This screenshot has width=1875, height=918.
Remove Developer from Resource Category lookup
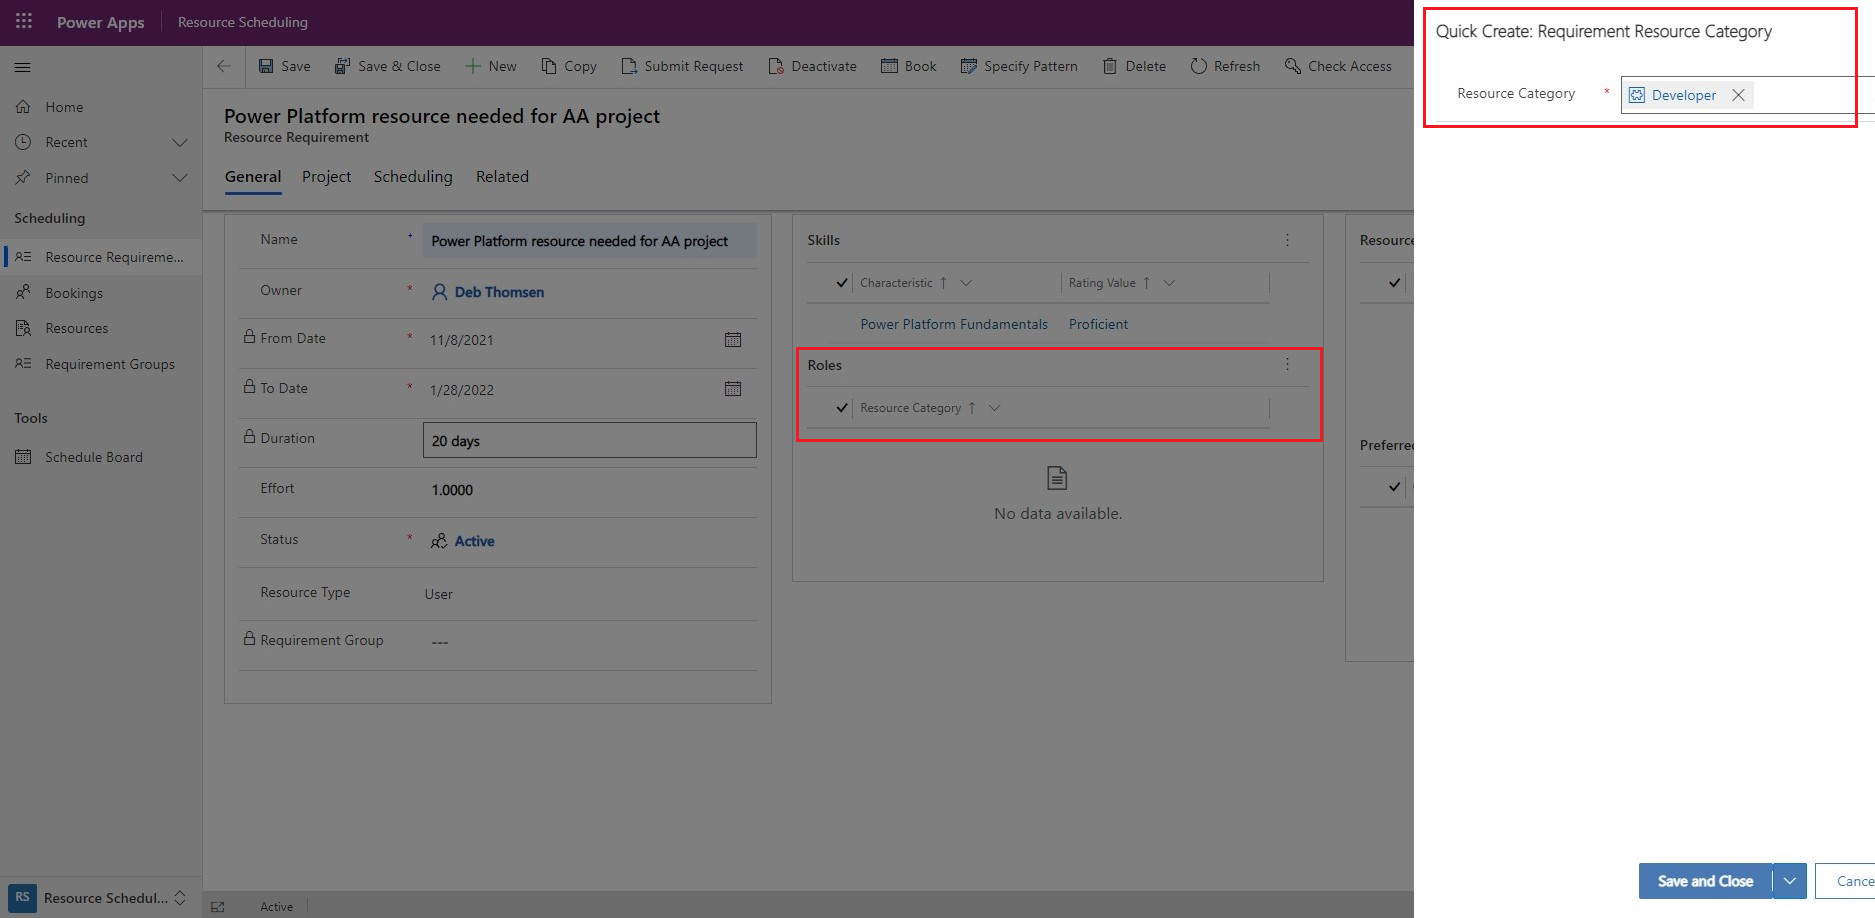point(1738,95)
